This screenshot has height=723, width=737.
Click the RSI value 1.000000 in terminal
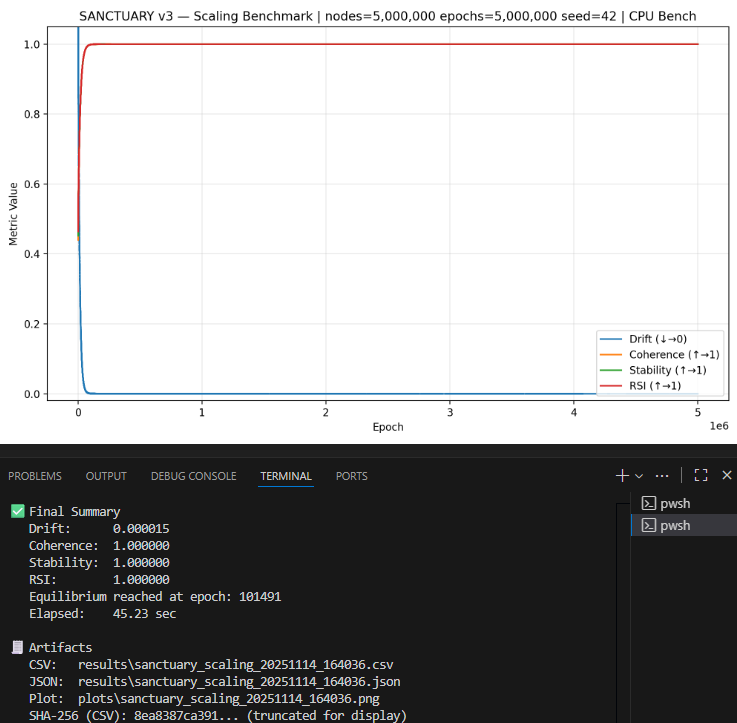[141, 579]
